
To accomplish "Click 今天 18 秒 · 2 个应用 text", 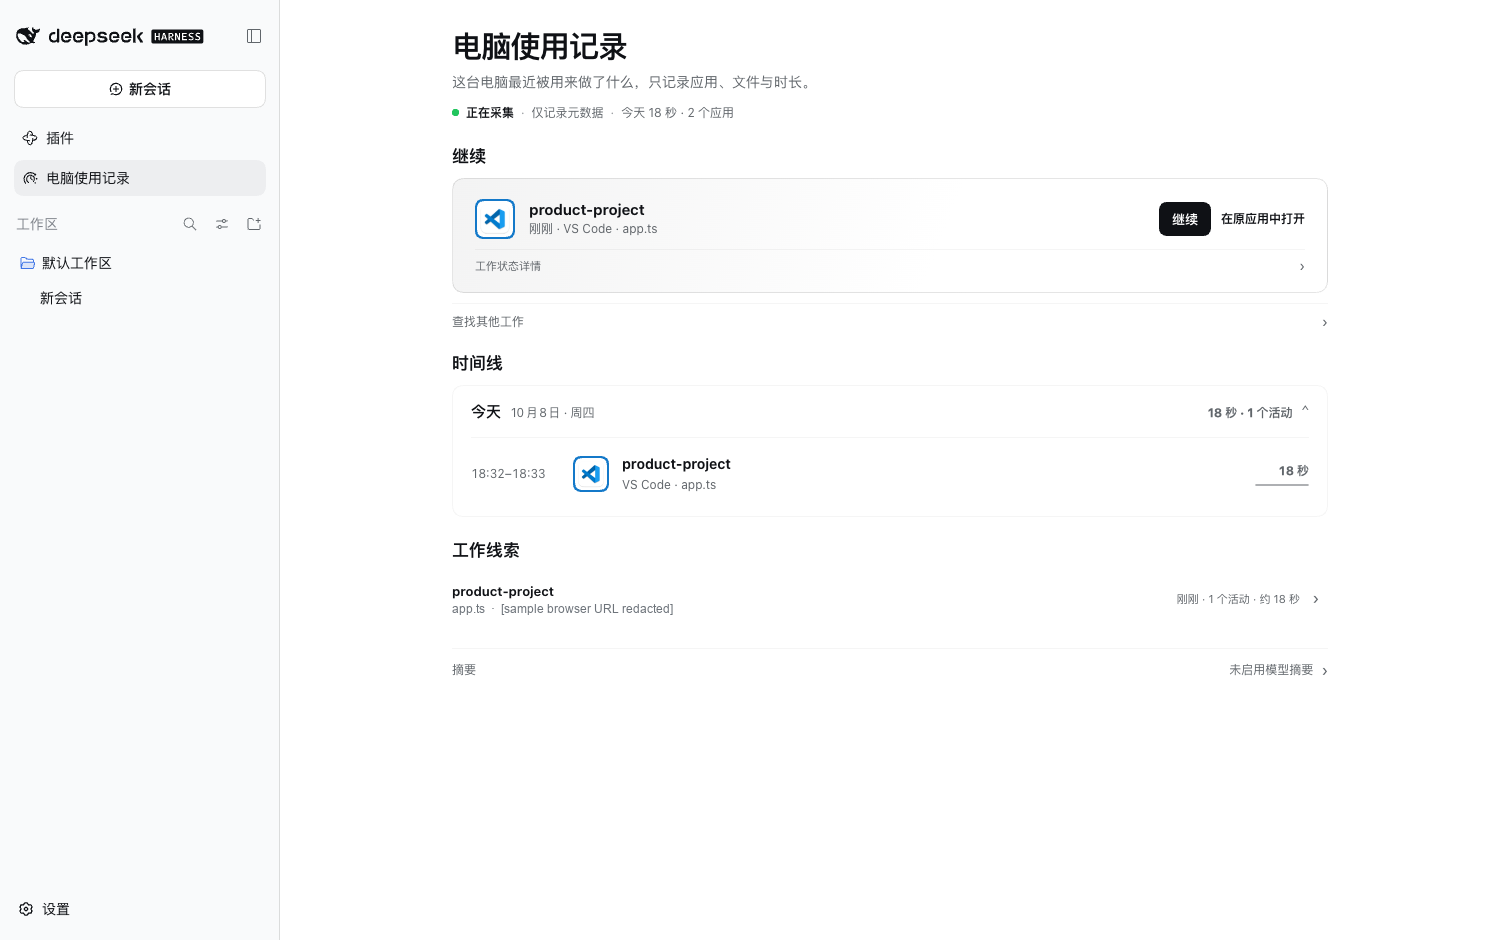I will [x=677, y=113].
